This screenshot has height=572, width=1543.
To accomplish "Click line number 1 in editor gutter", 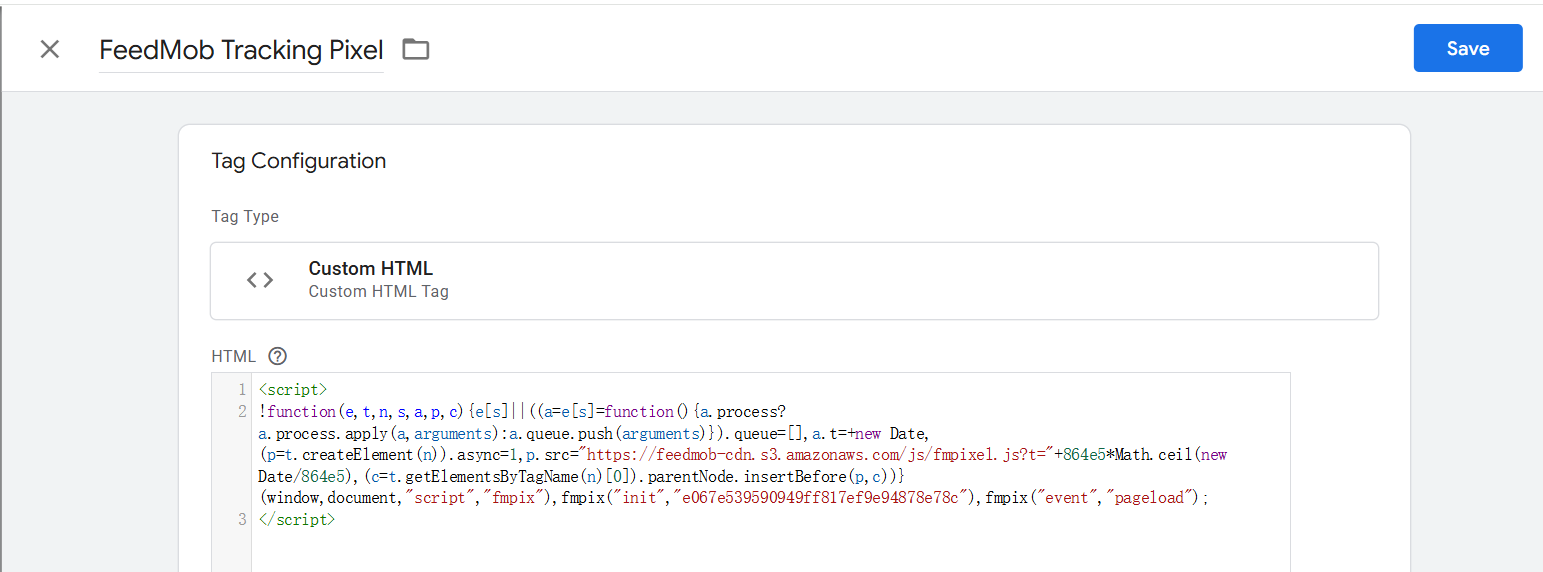I will click(242, 389).
